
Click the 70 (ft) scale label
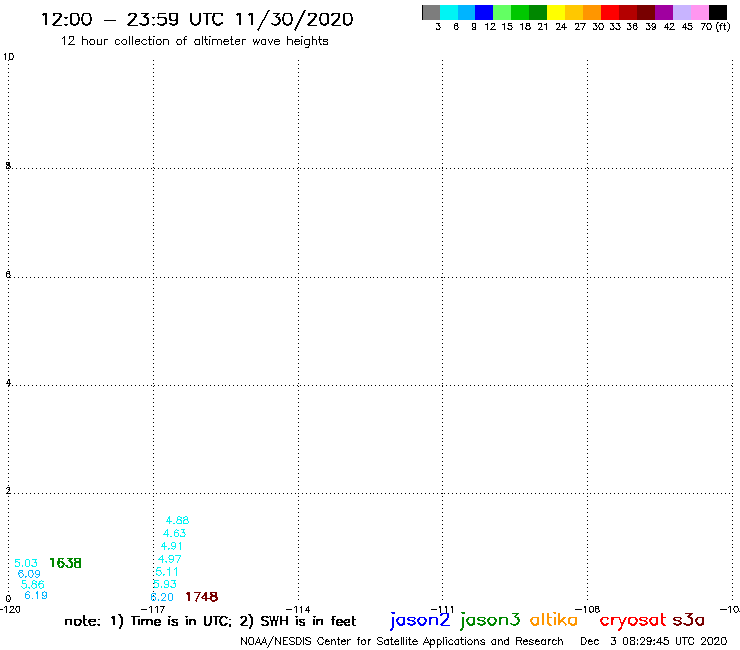point(715,27)
